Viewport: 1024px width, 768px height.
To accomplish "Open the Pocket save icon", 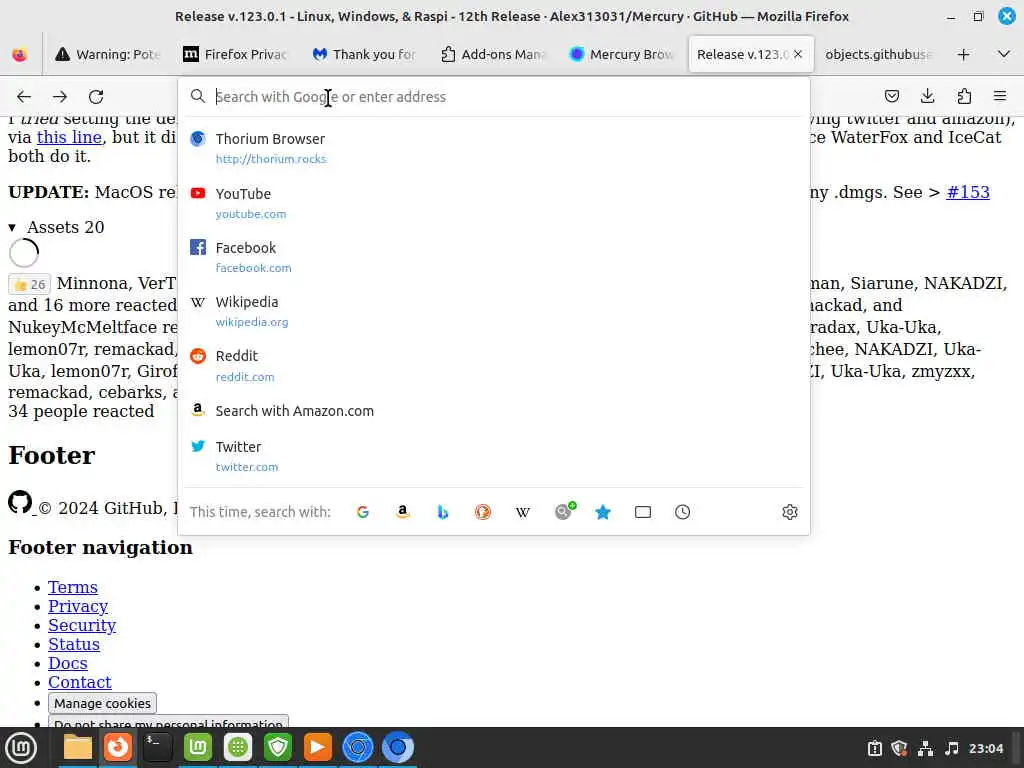I will [x=891, y=97].
